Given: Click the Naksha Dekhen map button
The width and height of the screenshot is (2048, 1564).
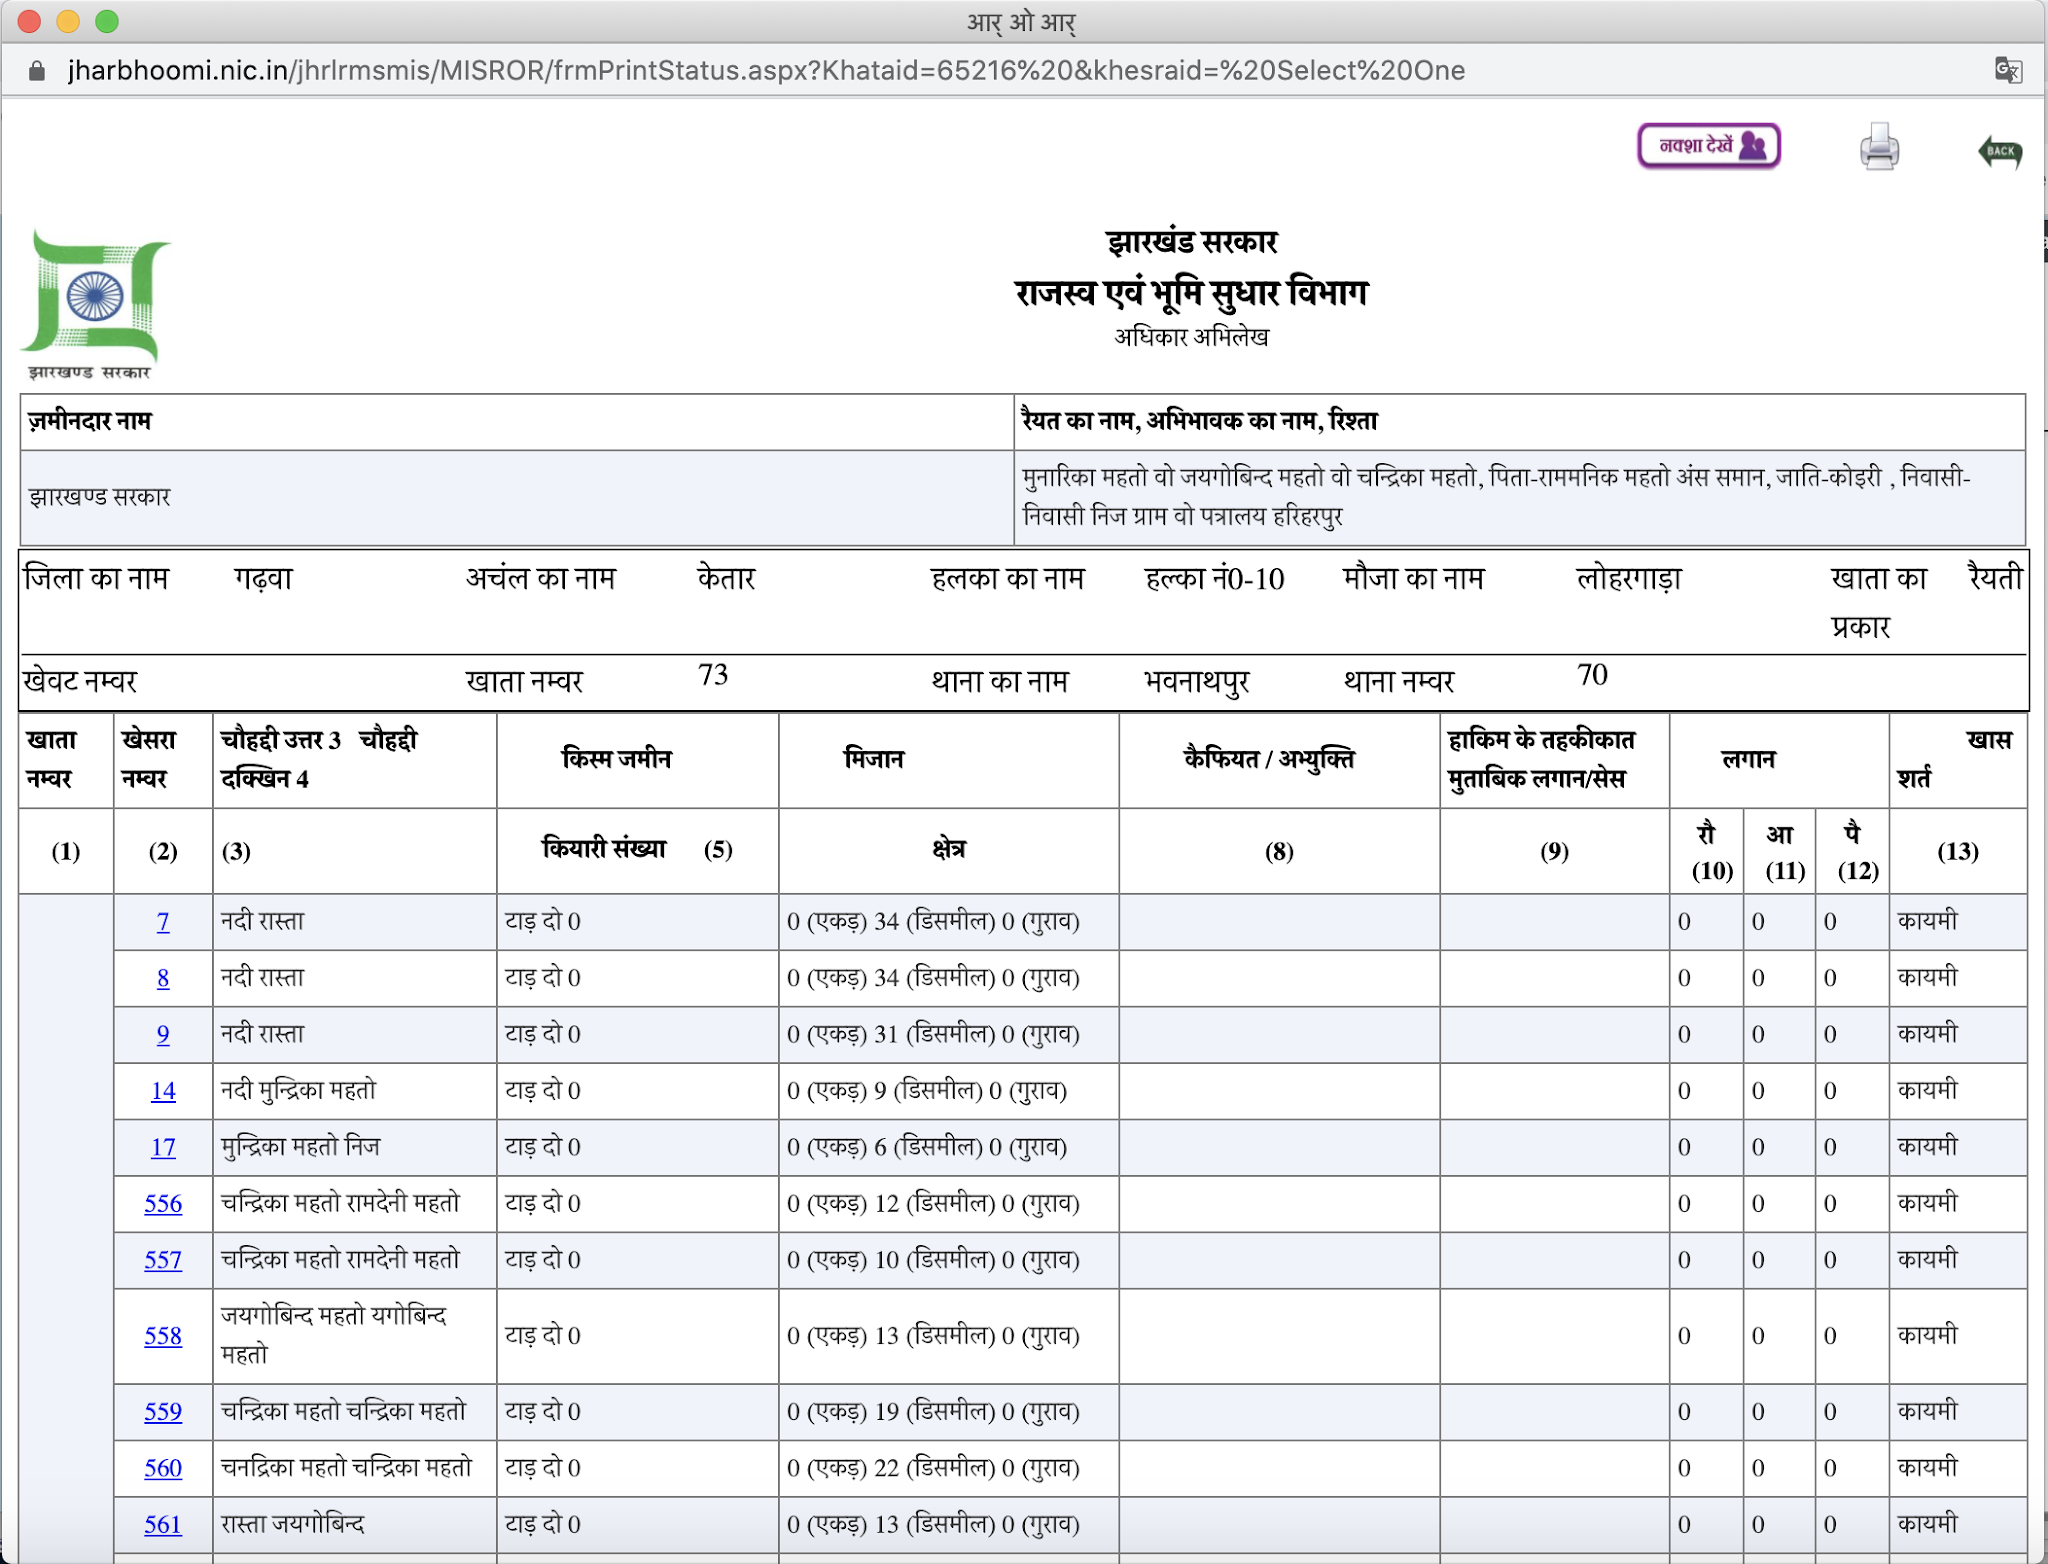Looking at the screenshot, I should (x=1708, y=146).
